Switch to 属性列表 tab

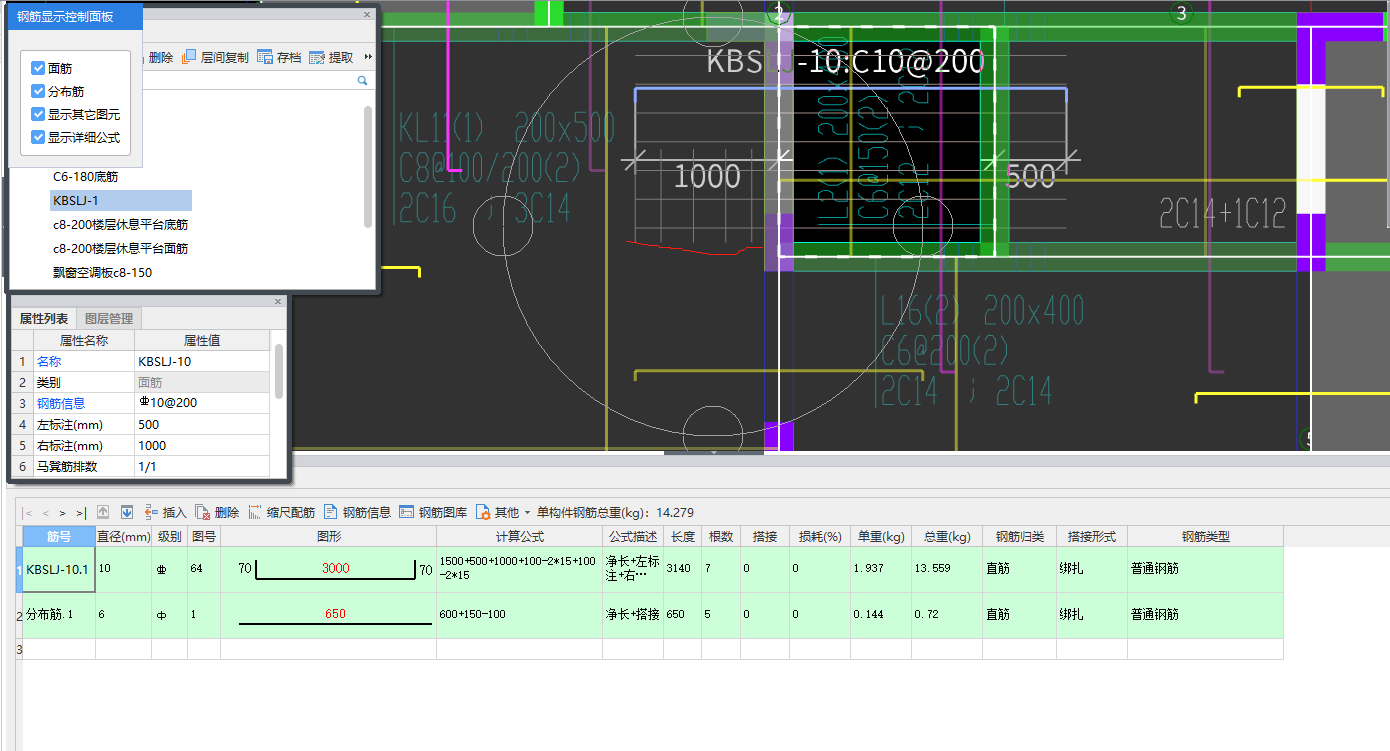(44, 318)
